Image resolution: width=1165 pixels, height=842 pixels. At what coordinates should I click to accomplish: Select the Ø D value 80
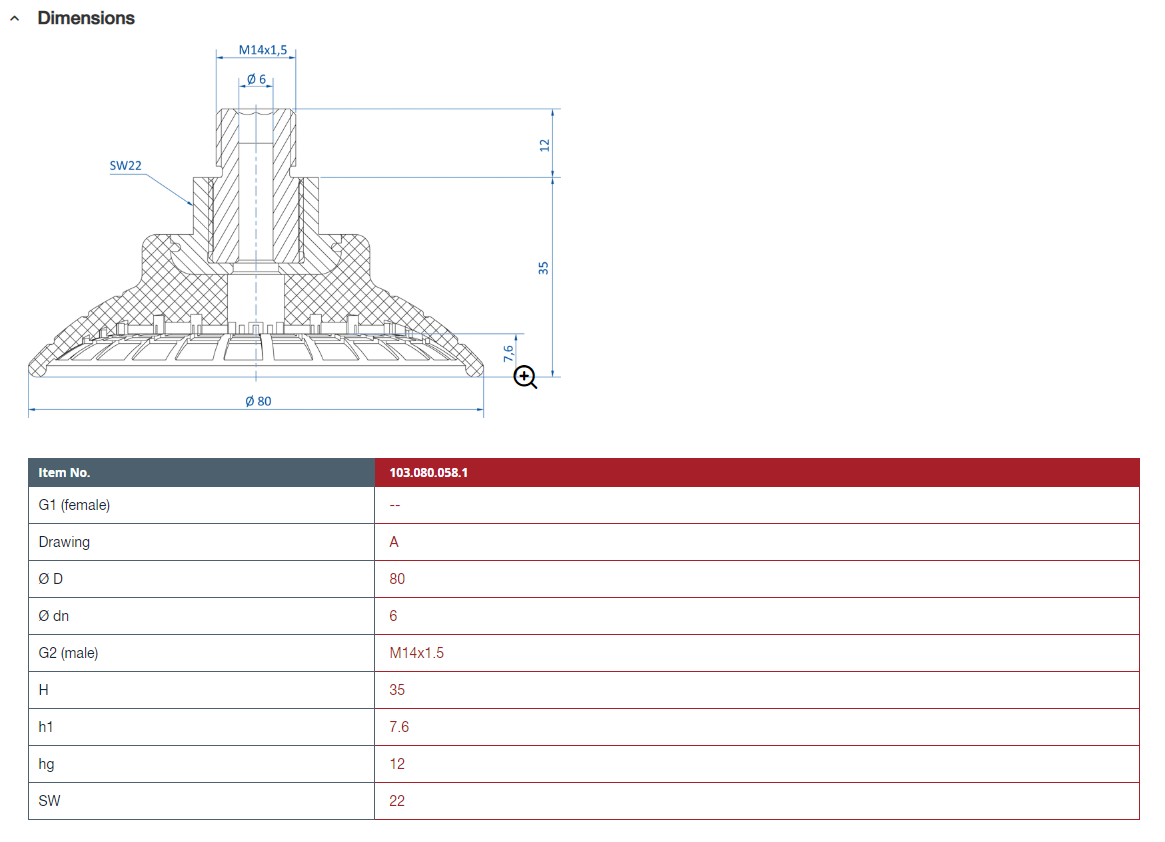397,579
